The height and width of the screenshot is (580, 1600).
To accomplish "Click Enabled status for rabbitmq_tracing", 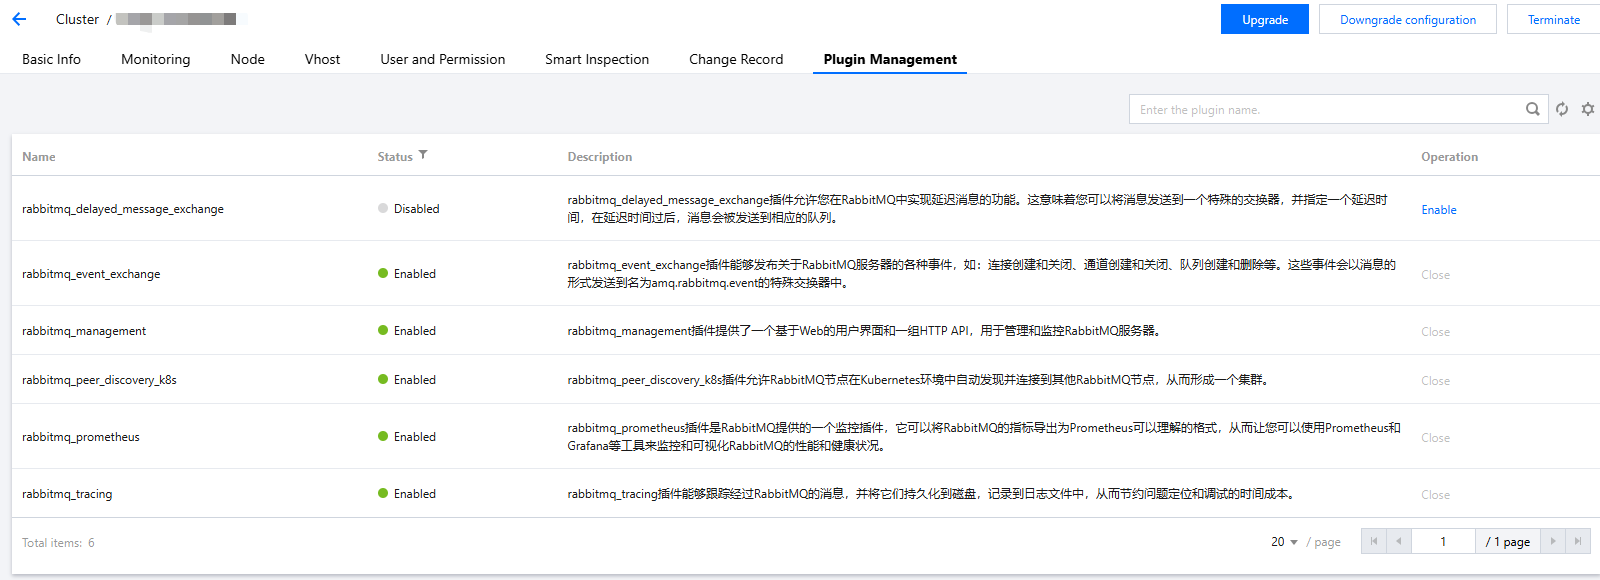I will click(x=407, y=494).
